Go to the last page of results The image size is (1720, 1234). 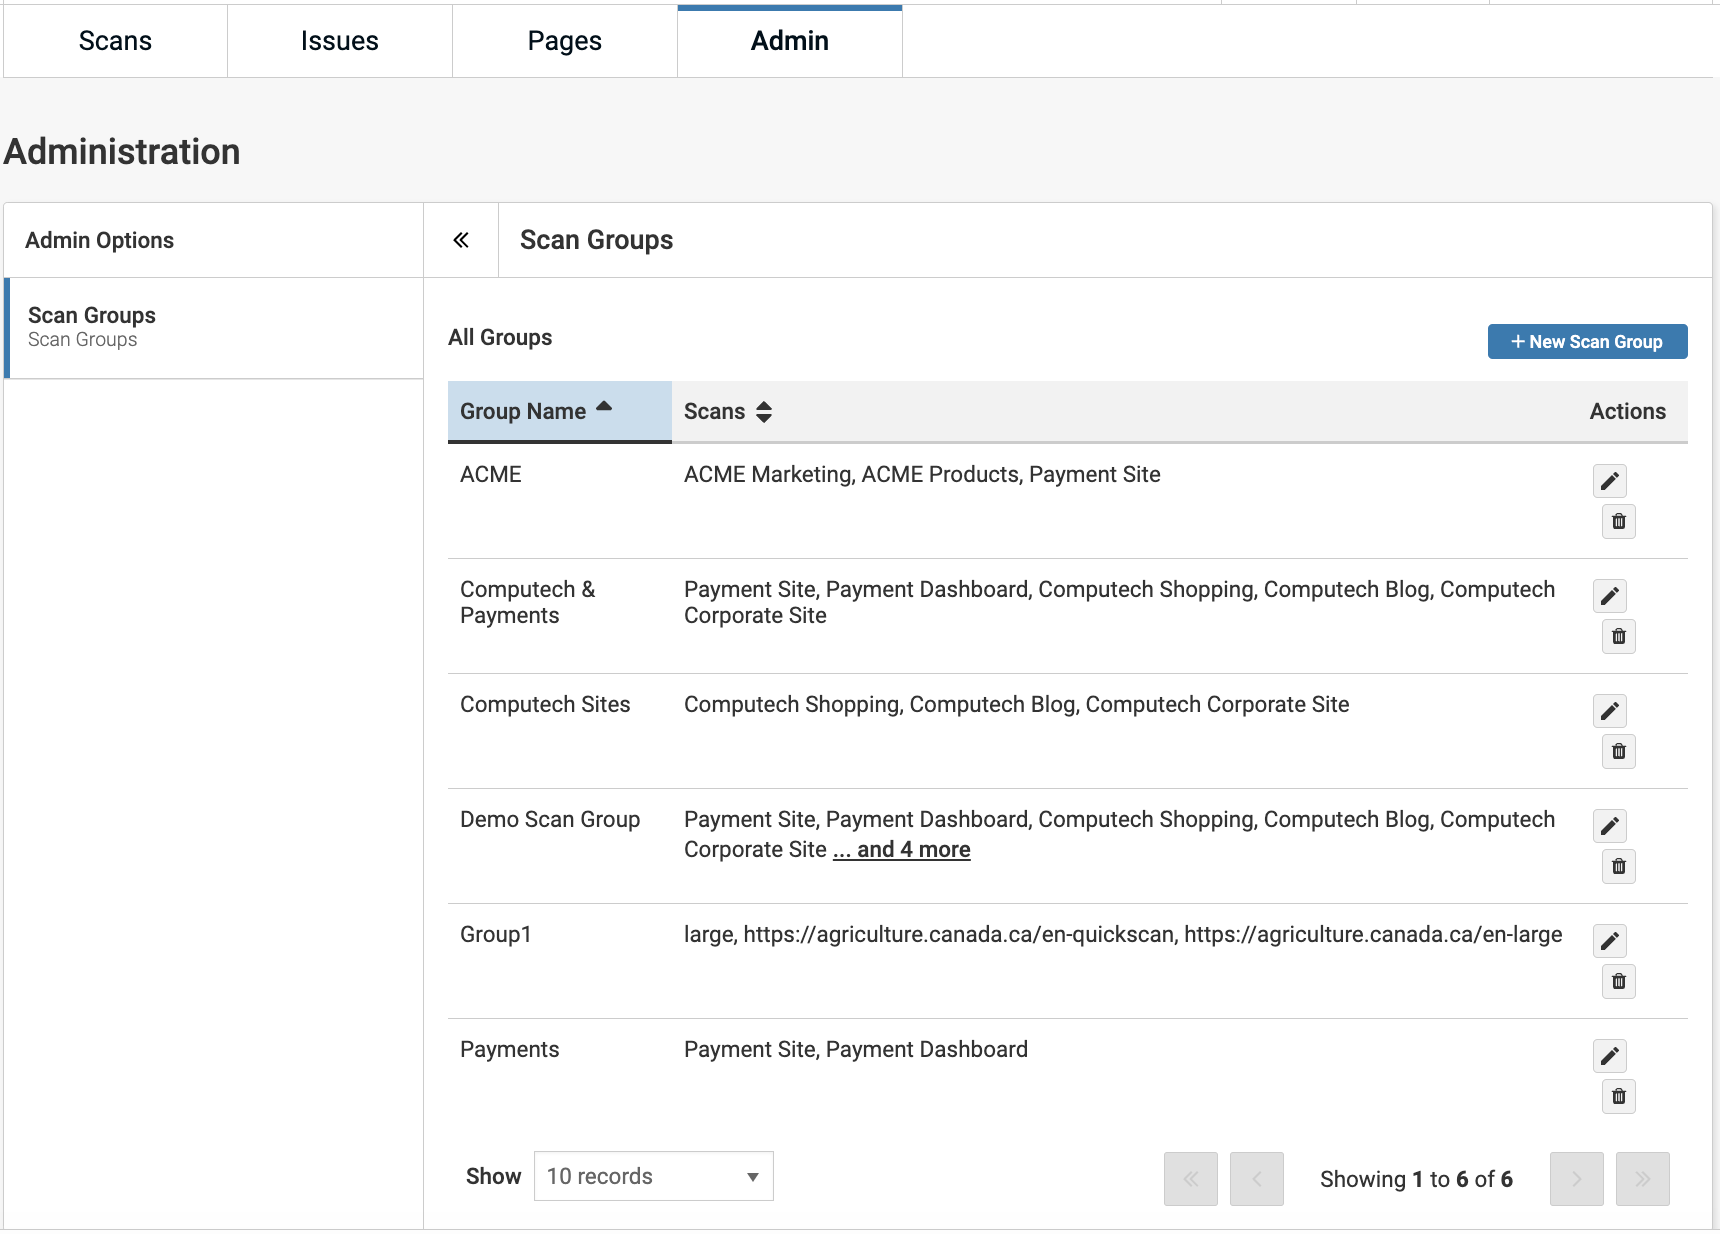pyautogui.click(x=1642, y=1179)
